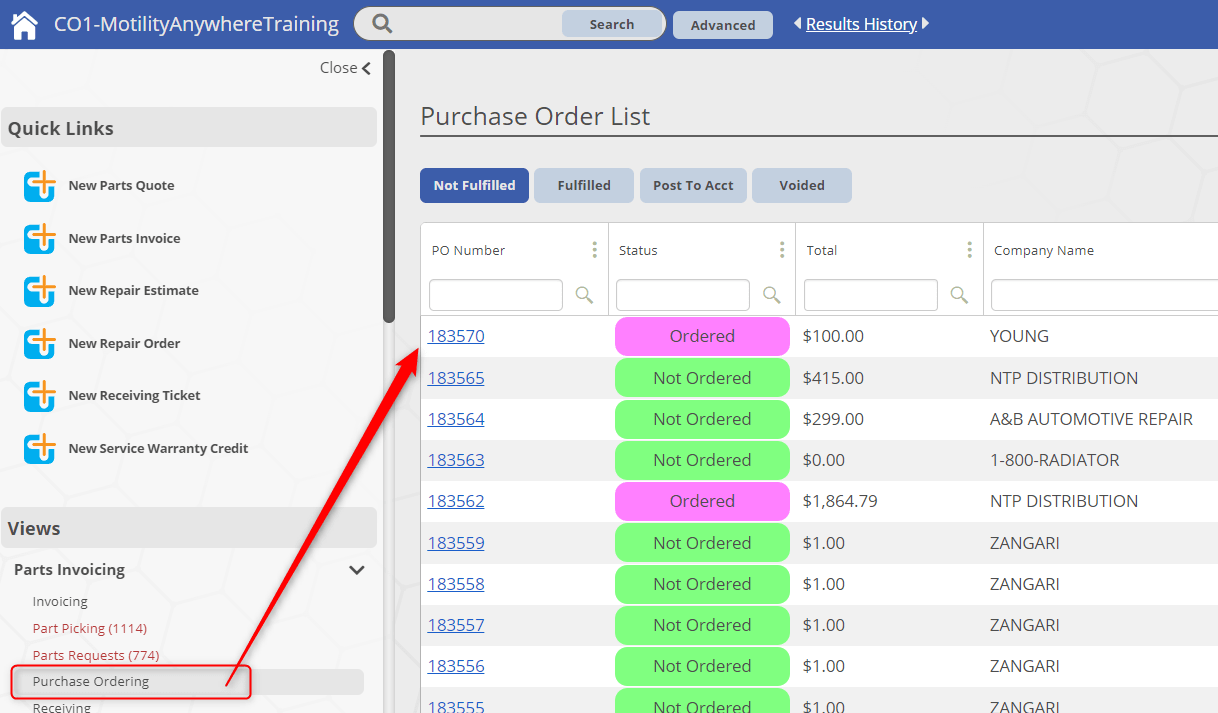The height and width of the screenshot is (713, 1218).
Task: Open the Results History link
Action: [861, 24]
